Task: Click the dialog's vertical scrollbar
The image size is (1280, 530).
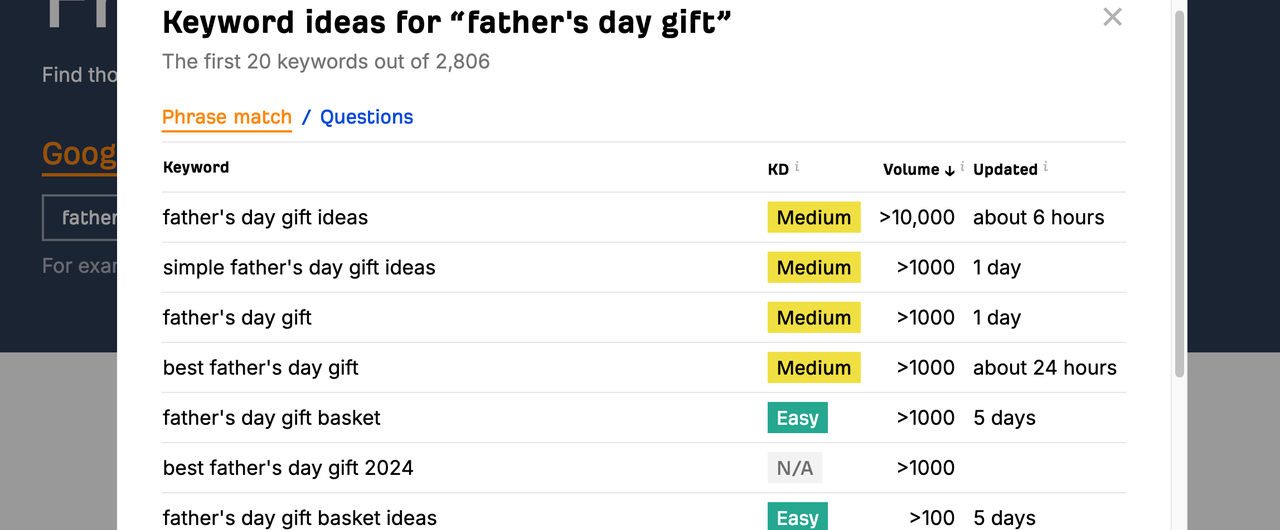Action: coord(1179,200)
